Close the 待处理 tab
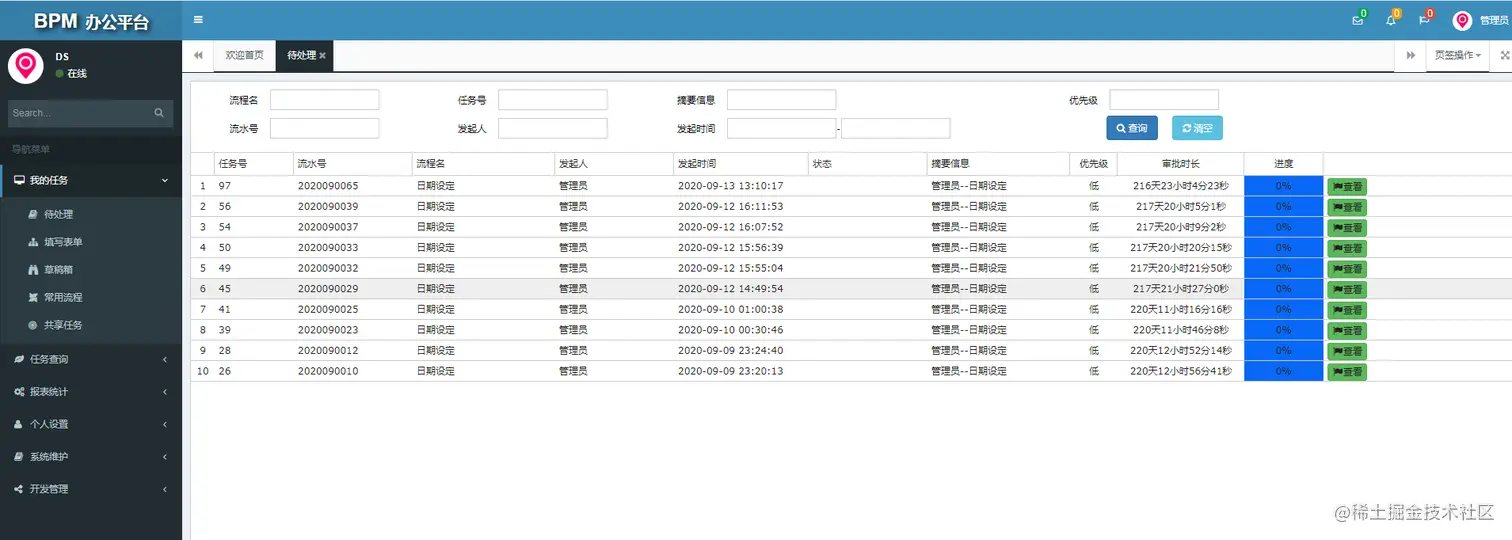This screenshot has width=1512, height=540. (x=322, y=56)
